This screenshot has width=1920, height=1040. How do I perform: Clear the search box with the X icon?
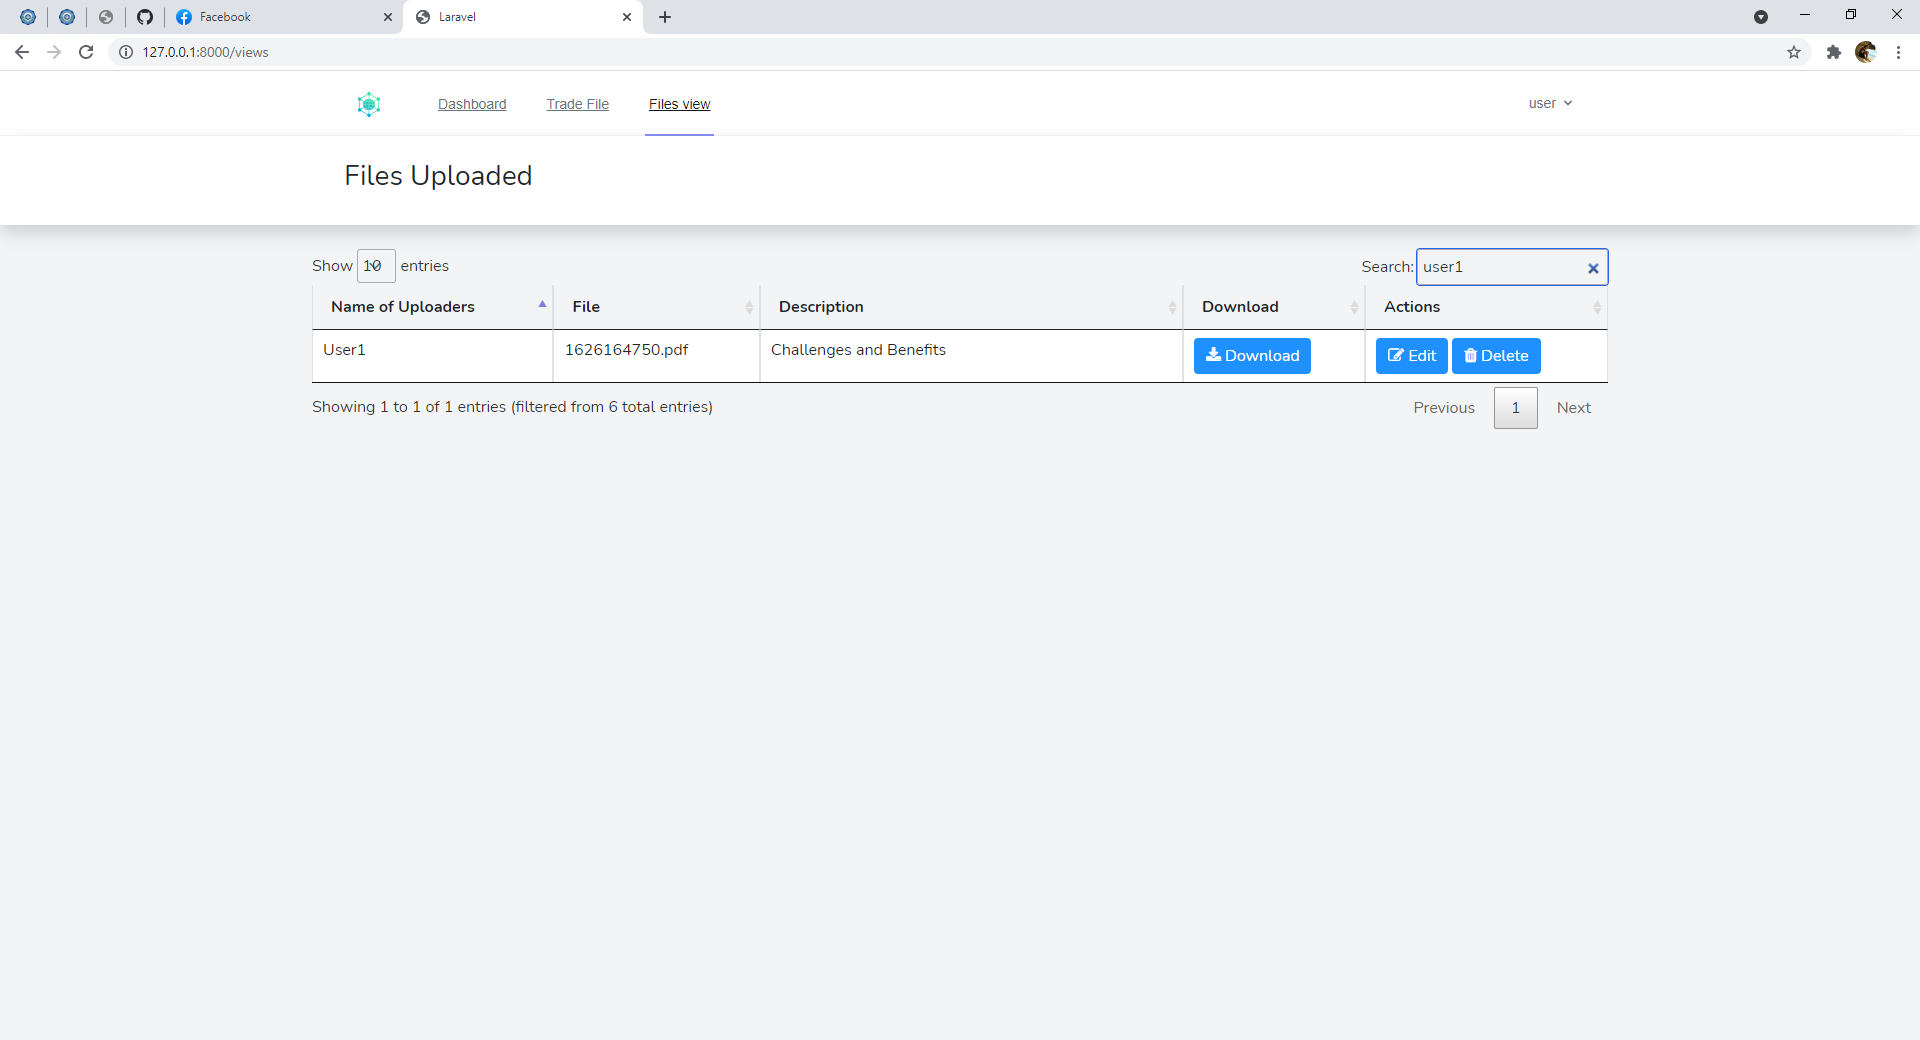(1593, 268)
